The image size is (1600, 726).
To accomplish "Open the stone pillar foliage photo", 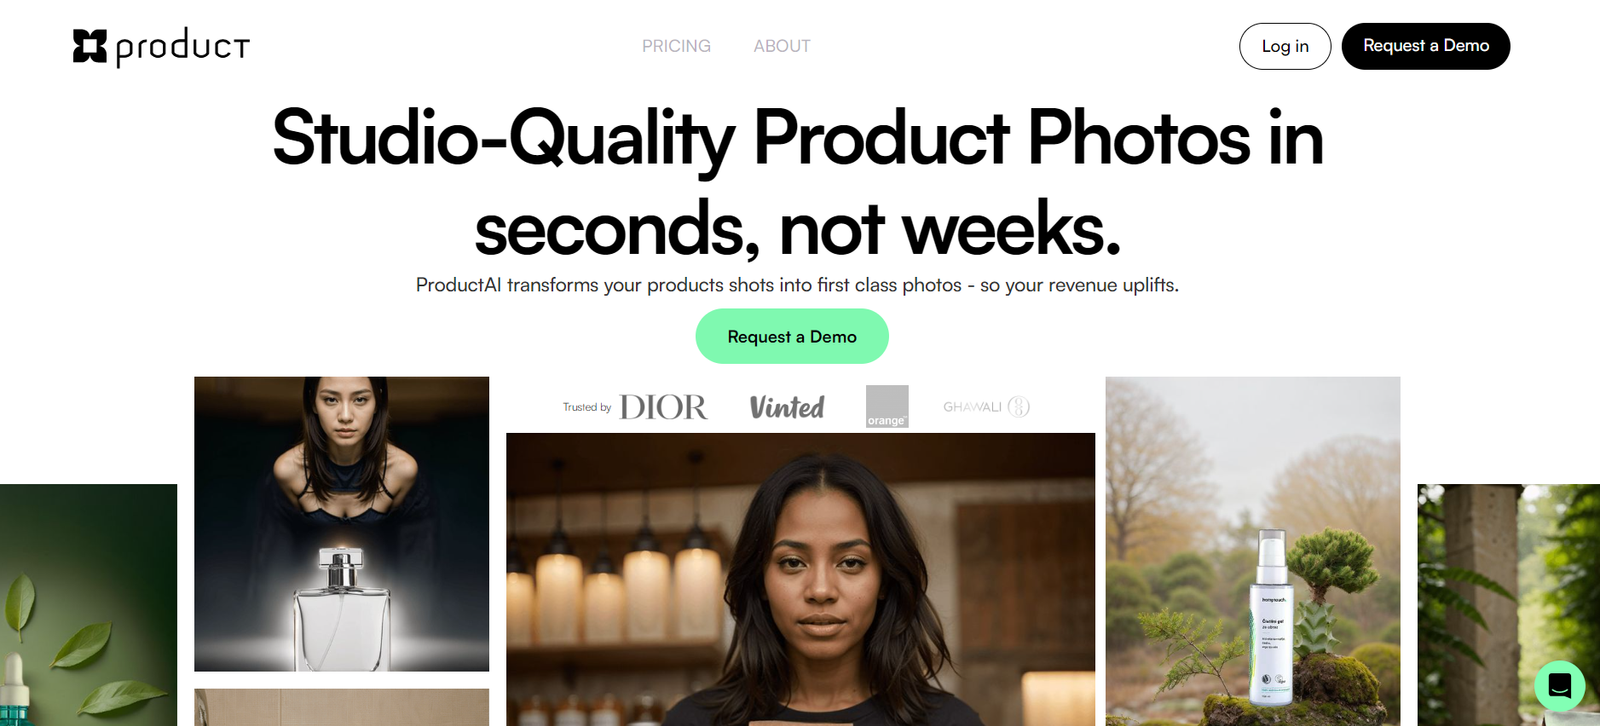I will 1509,605.
